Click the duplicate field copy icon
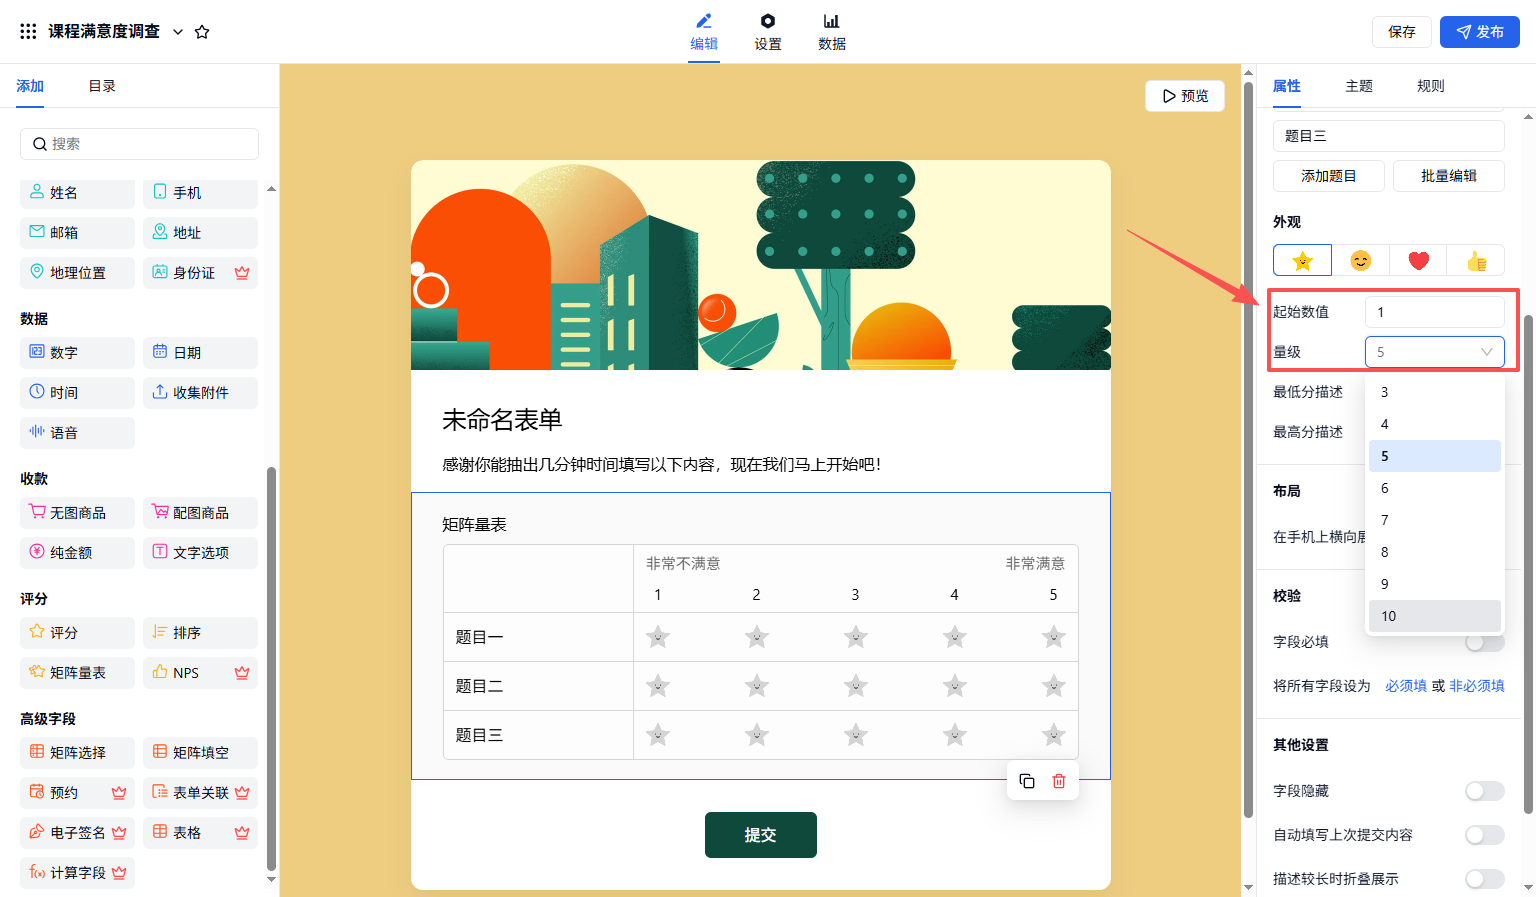 click(1027, 781)
